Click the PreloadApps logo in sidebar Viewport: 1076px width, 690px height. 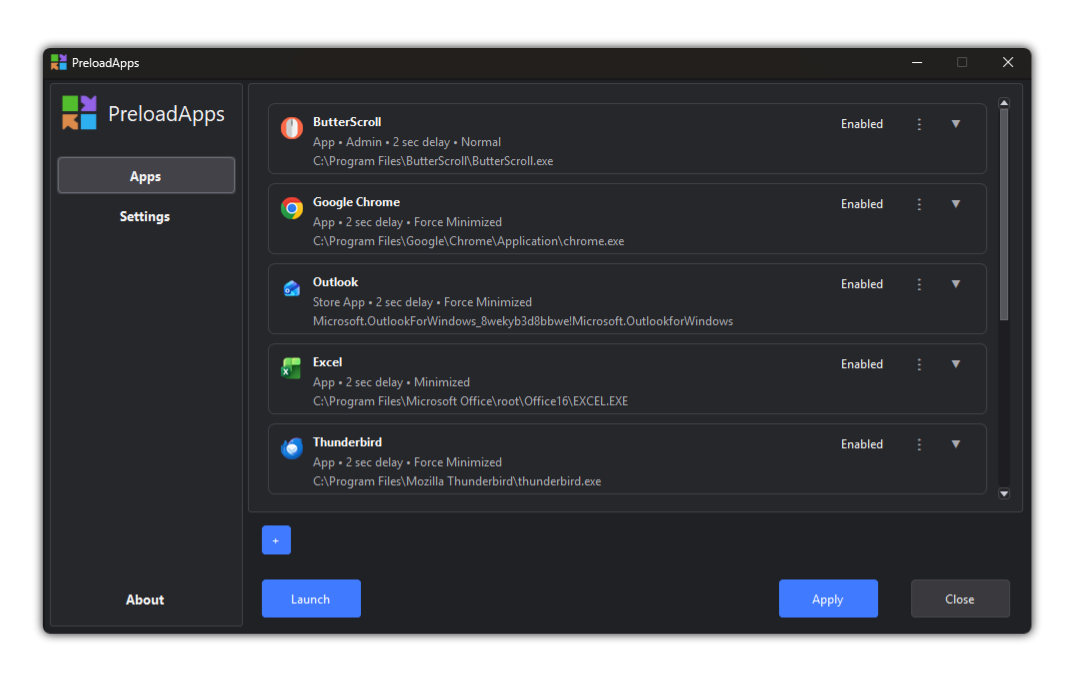(80, 113)
